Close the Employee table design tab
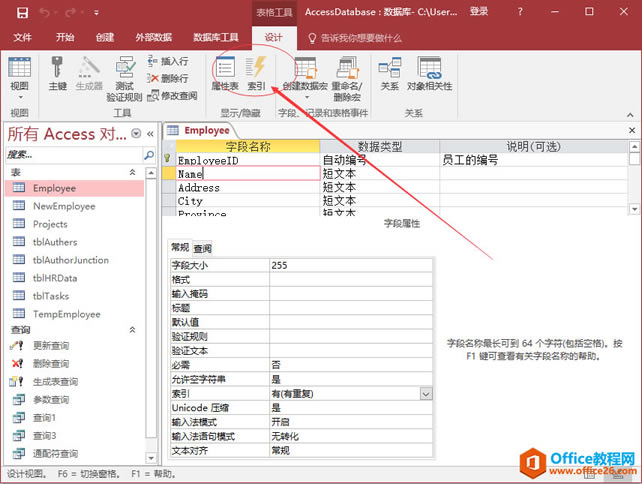Image resolution: width=642 pixels, height=484 pixels. click(632, 131)
